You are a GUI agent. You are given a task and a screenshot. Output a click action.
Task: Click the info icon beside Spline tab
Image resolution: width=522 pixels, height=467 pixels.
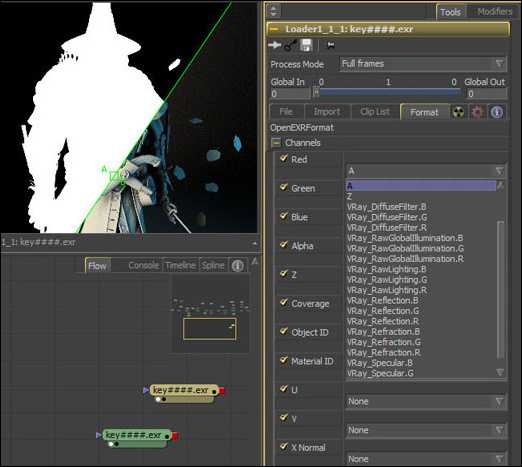coord(237,266)
